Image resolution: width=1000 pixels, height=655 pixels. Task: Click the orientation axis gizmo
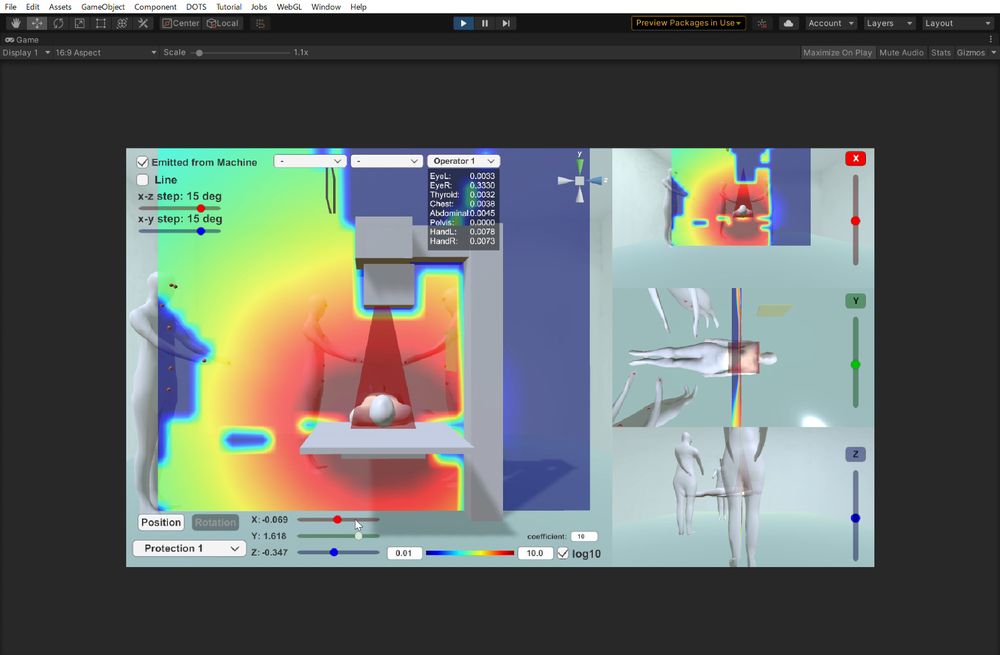[580, 180]
